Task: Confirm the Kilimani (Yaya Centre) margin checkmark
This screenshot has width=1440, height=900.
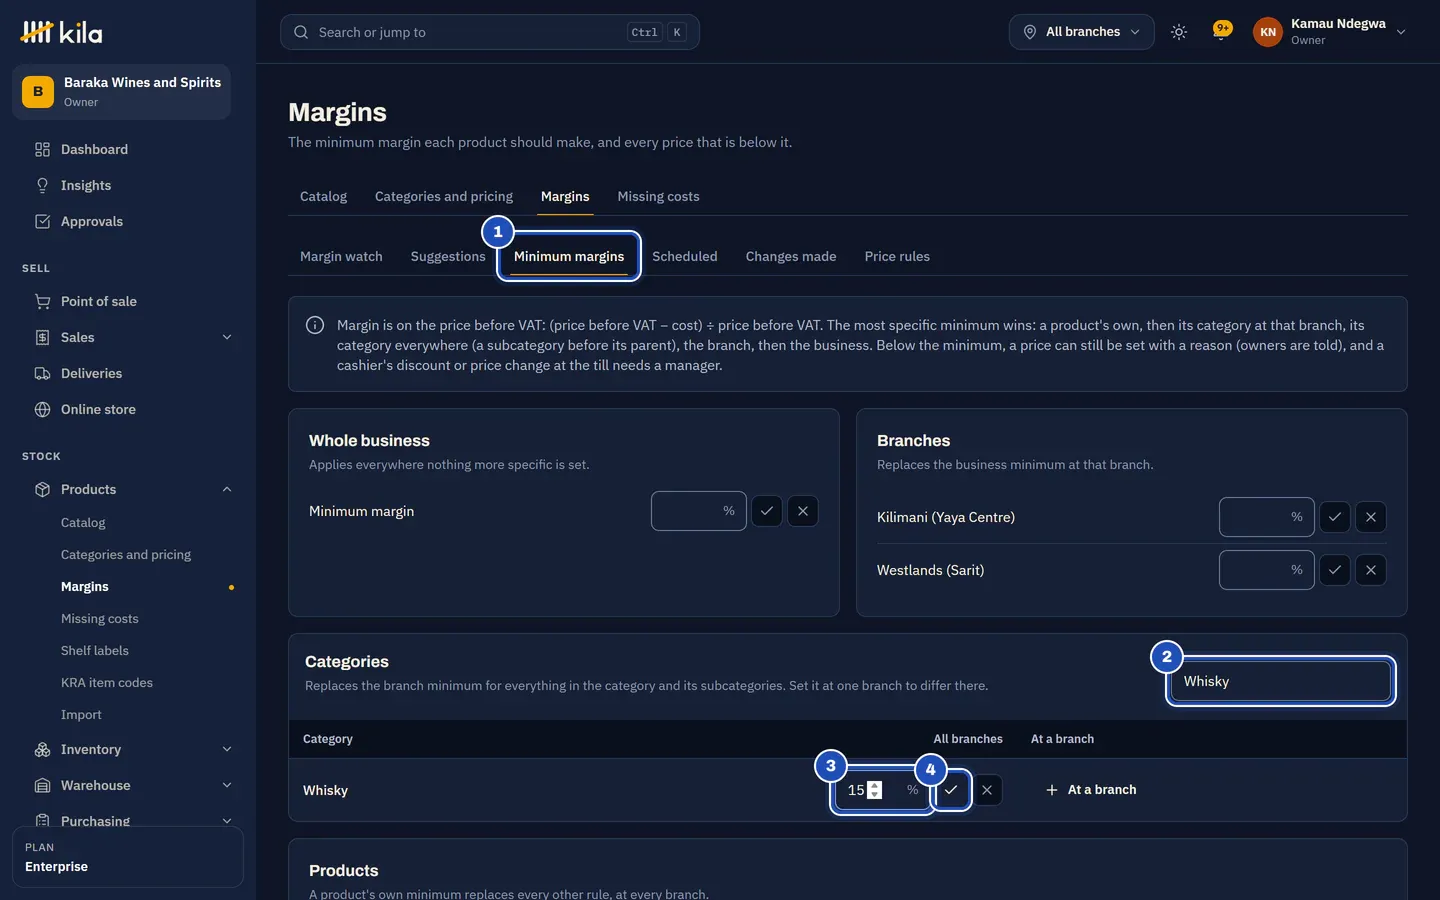Action: [1335, 517]
